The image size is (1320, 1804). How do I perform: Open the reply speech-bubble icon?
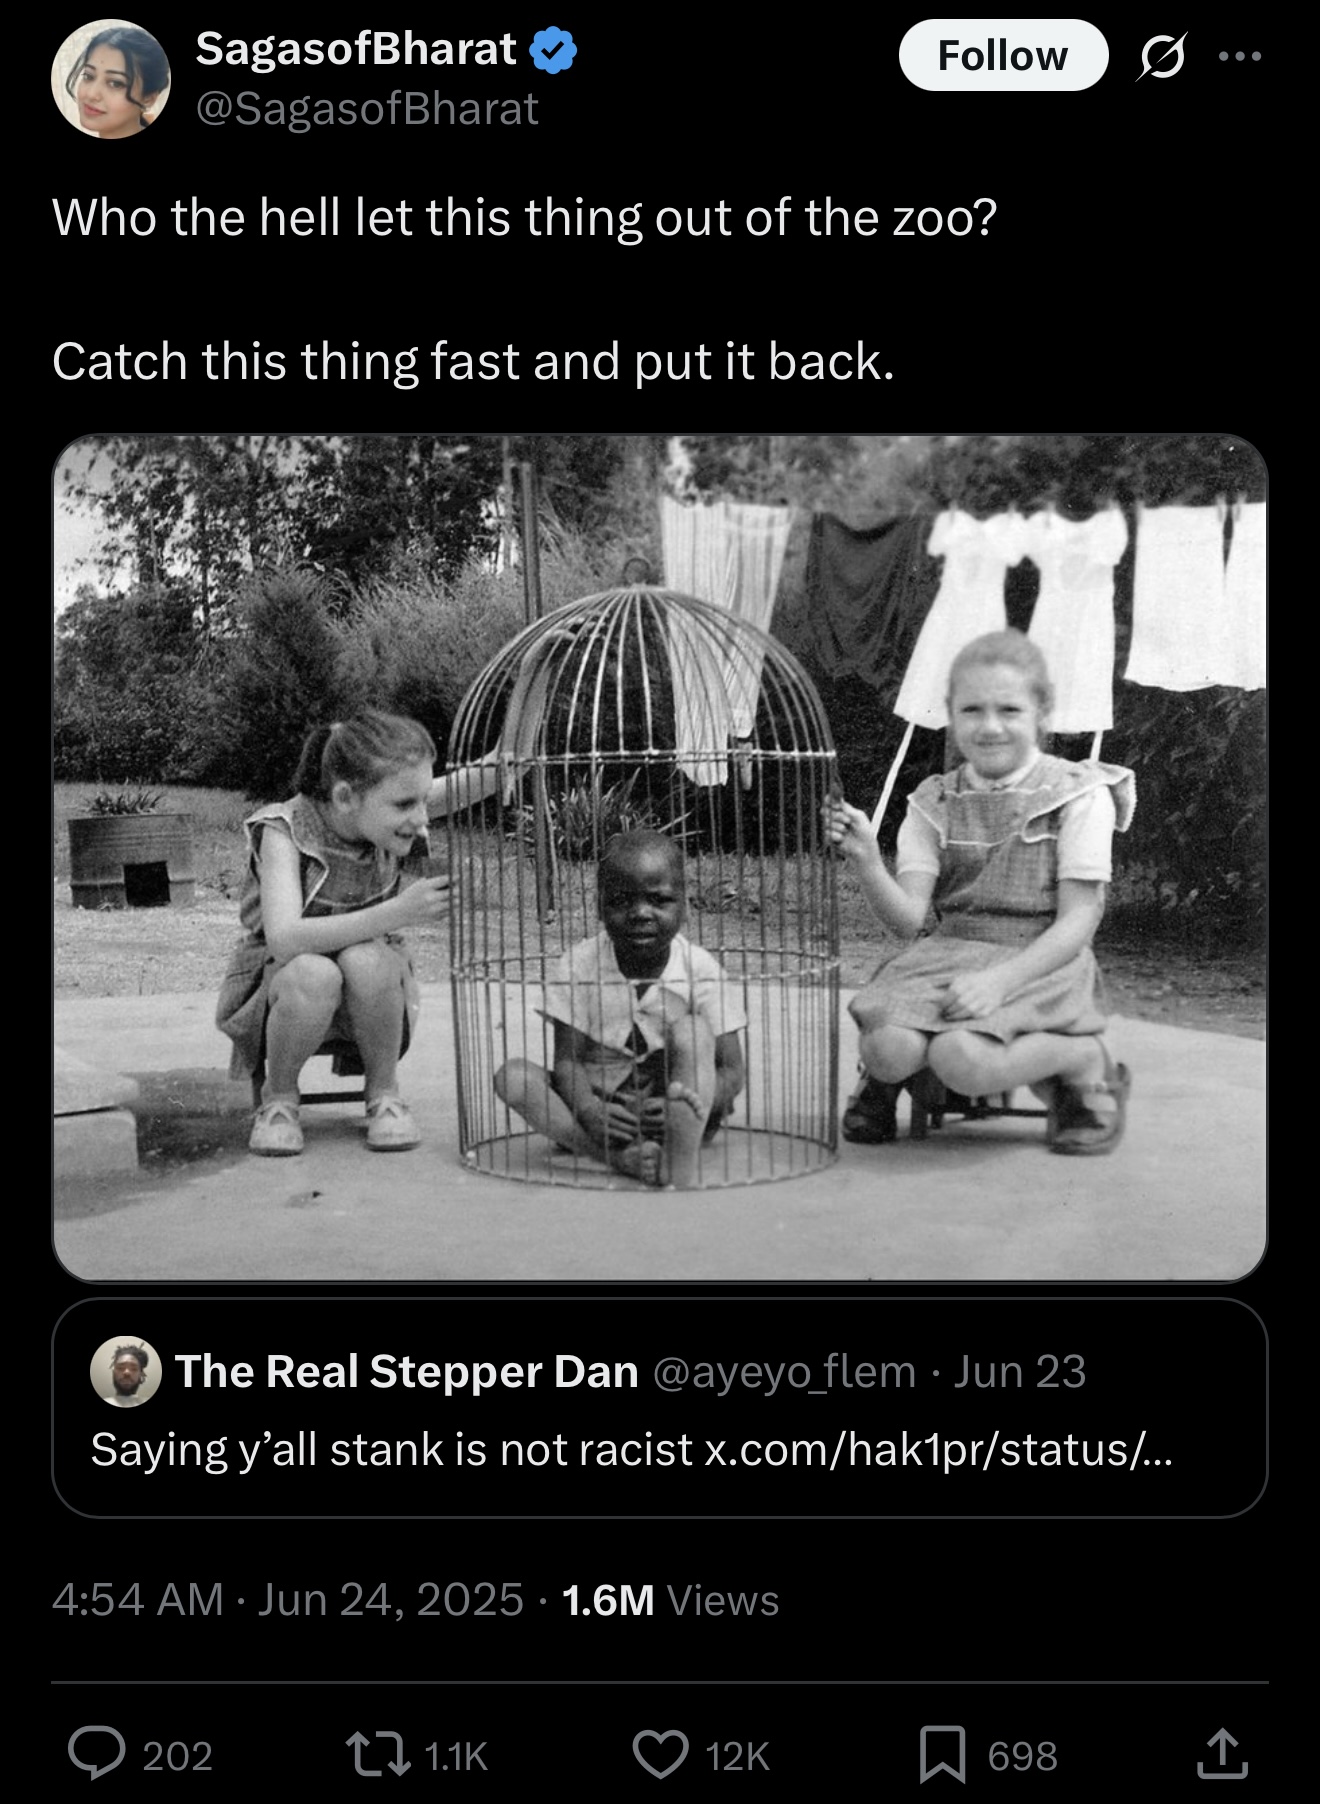point(96,1755)
